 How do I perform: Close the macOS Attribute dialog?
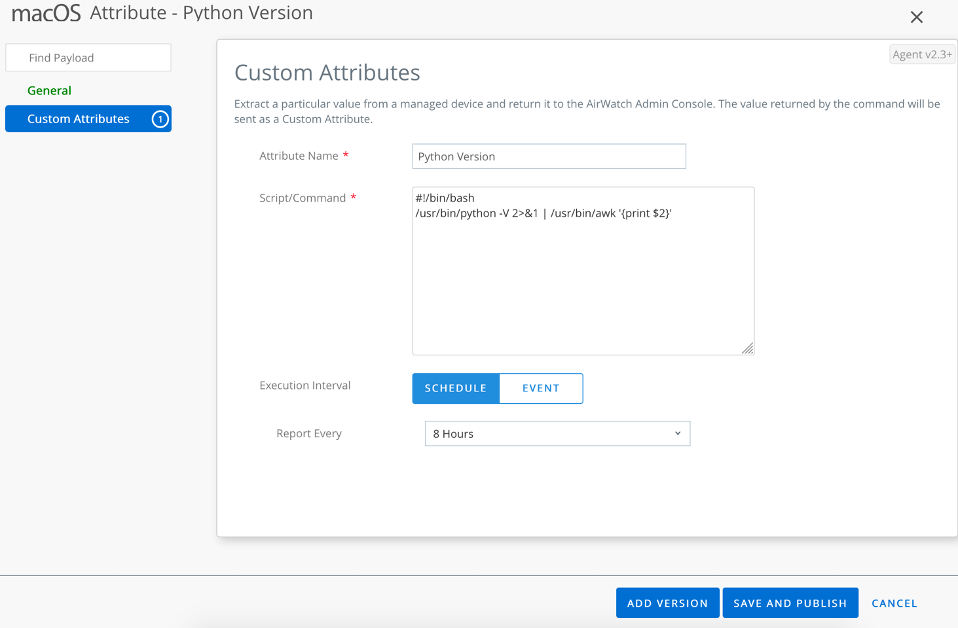(916, 17)
